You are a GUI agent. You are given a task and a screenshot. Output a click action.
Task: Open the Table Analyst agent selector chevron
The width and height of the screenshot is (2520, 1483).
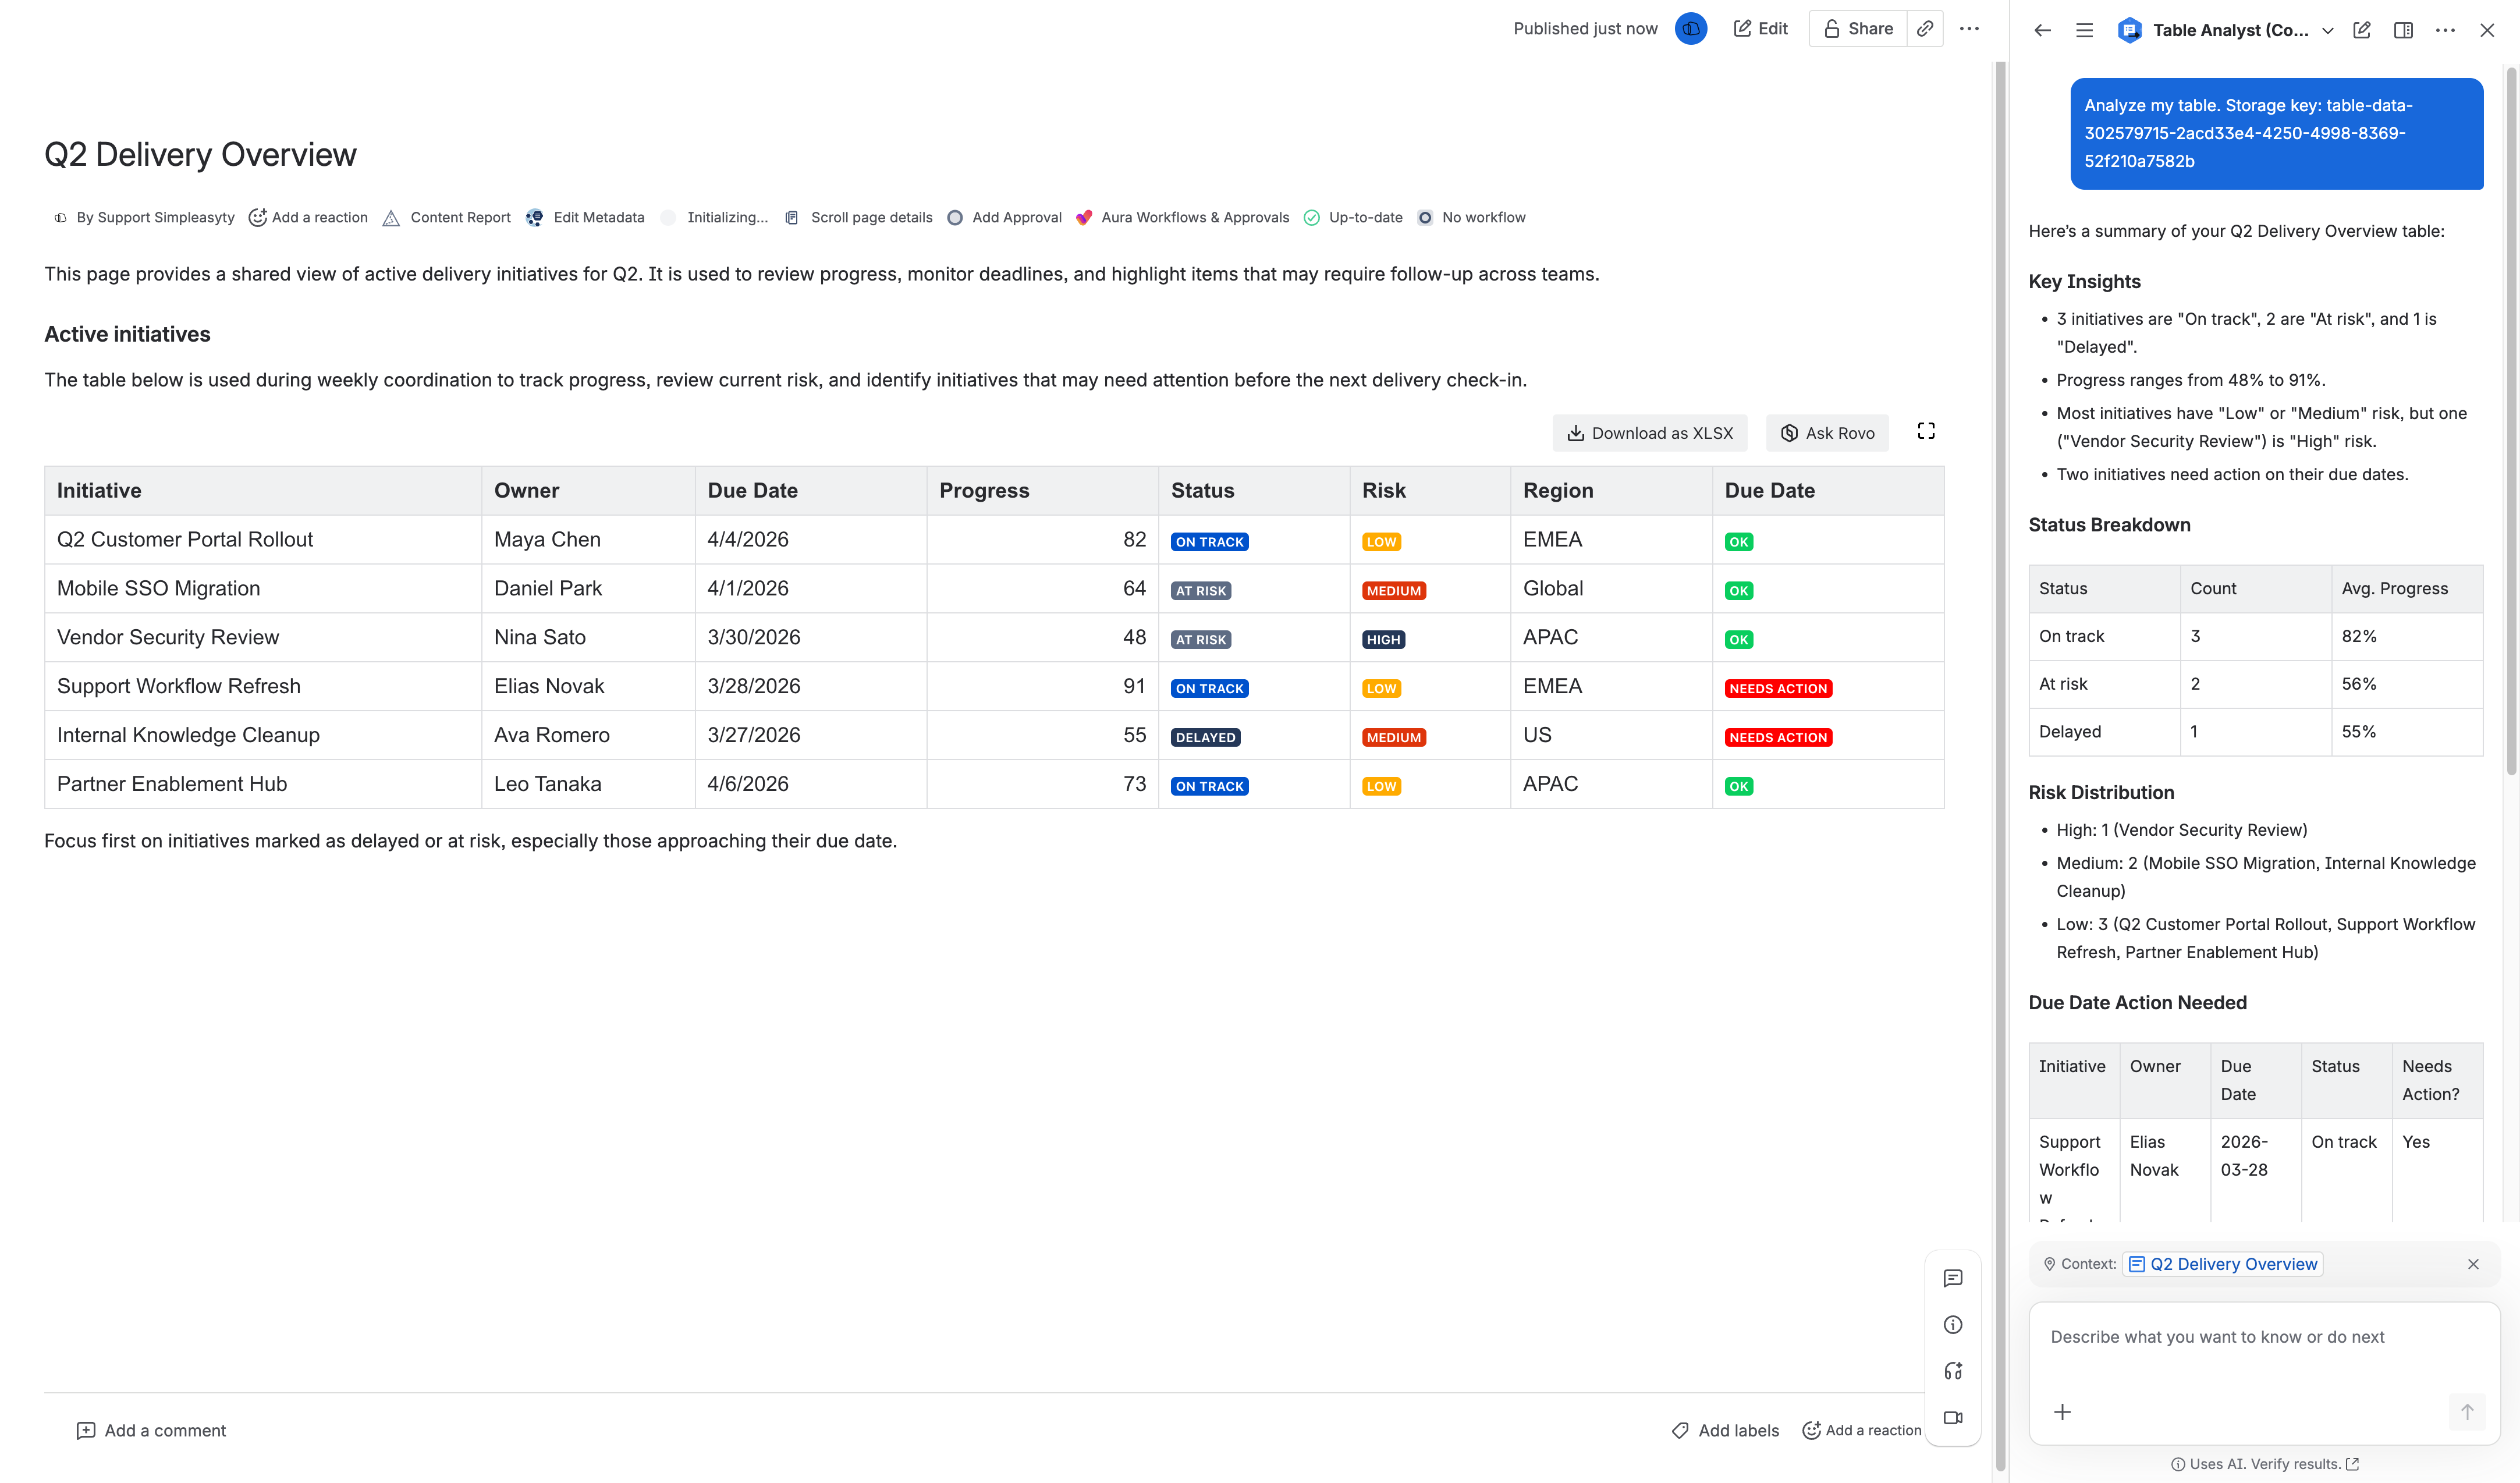tap(2328, 30)
